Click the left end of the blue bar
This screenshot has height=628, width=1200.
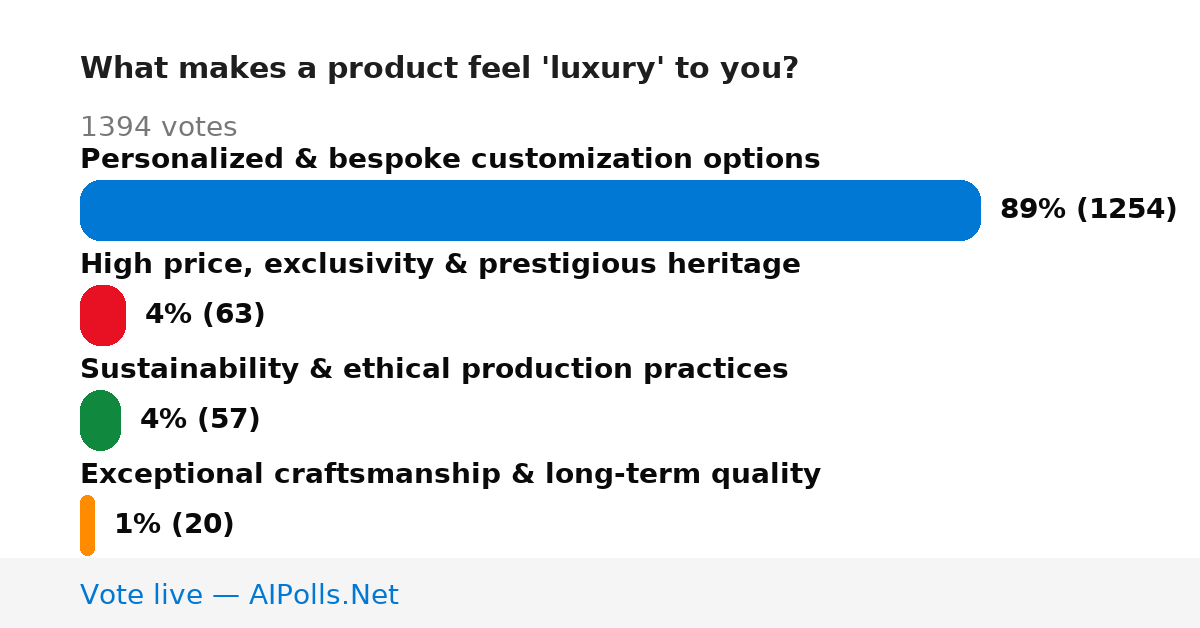pyautogui.click(x=90, y=210)
